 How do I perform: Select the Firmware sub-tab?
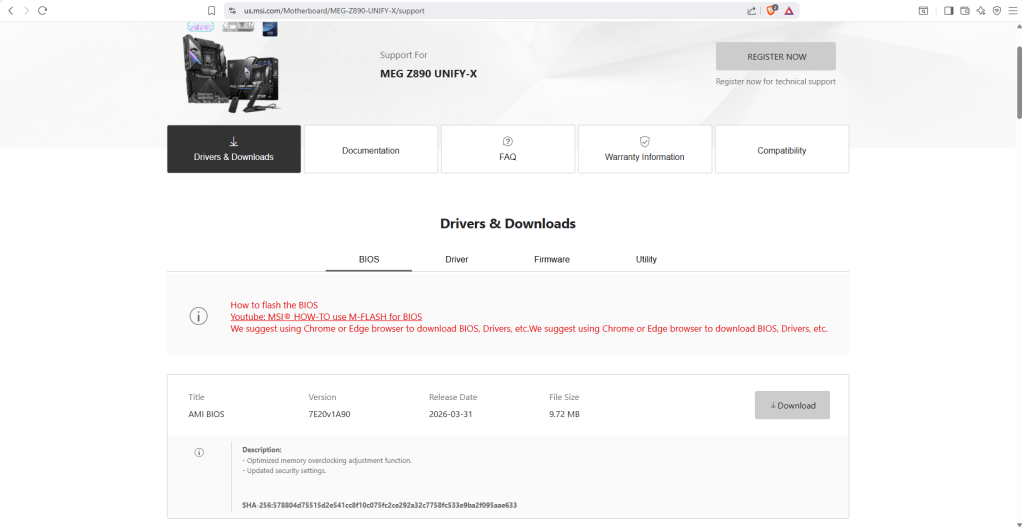pos(552,259)
